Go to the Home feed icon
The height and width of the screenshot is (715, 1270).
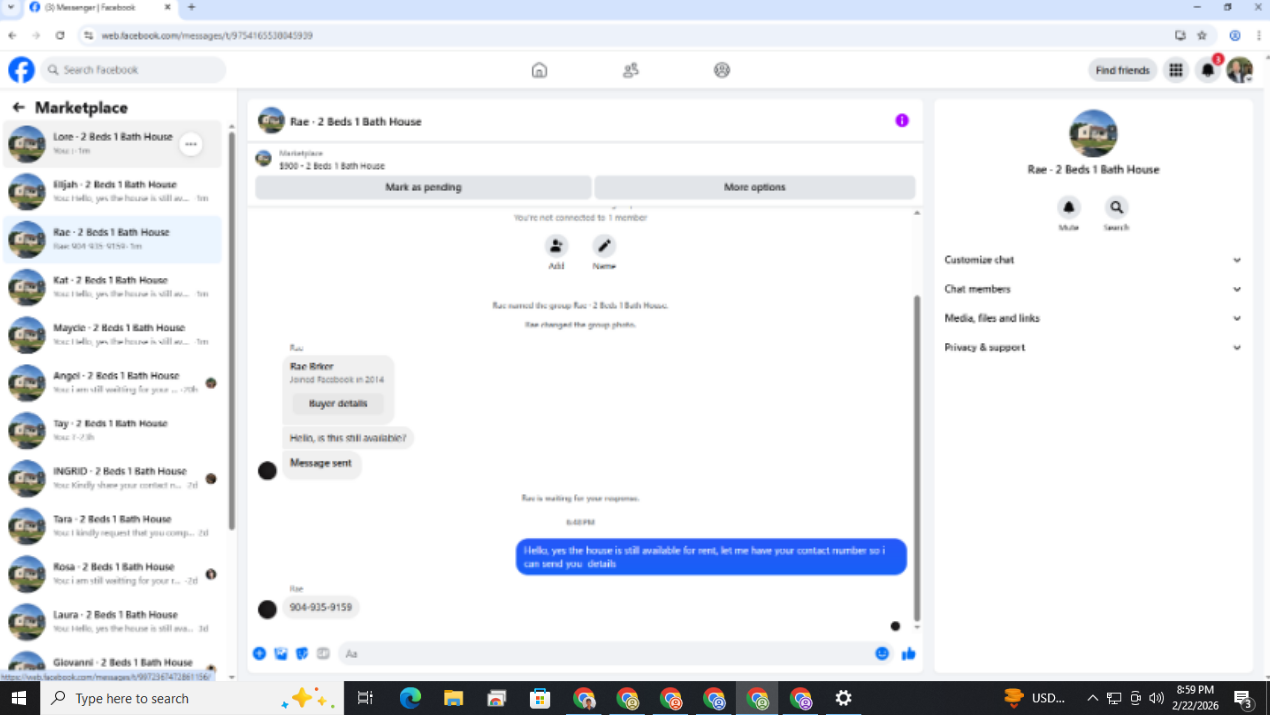click(539, 70)
